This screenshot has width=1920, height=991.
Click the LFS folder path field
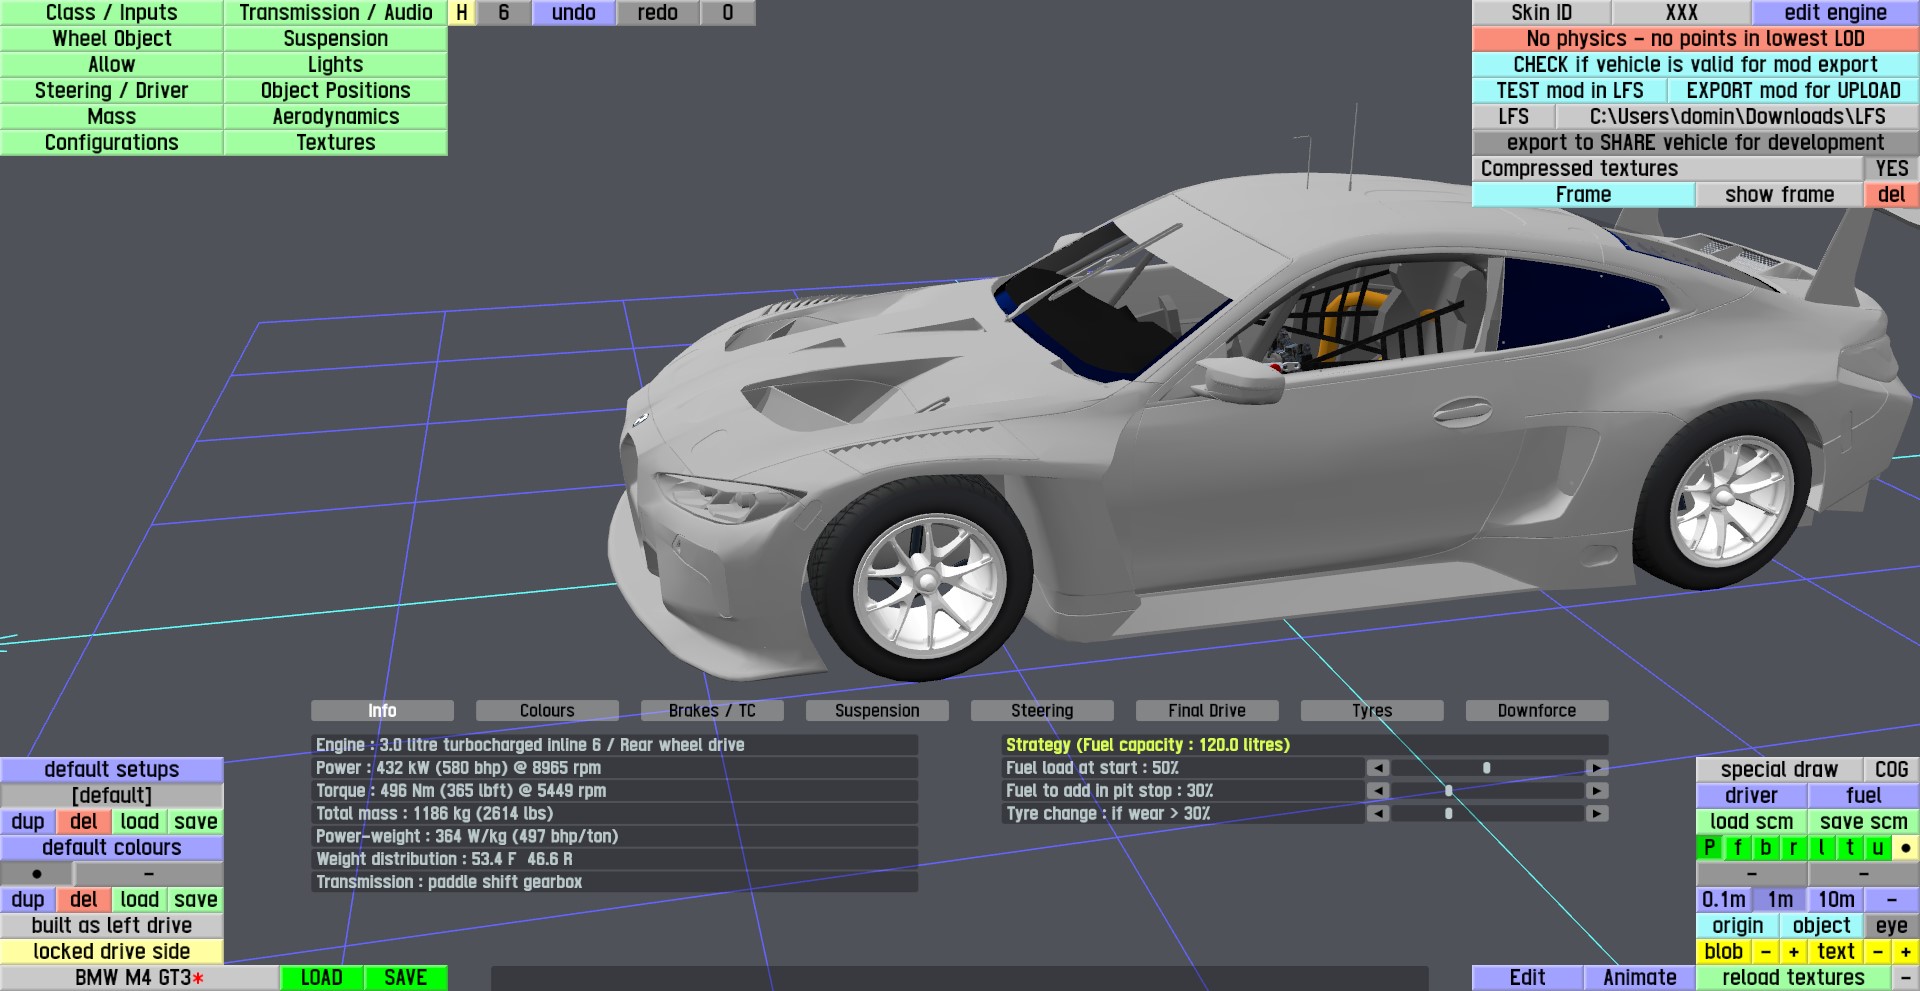[x=1738, y=117]
